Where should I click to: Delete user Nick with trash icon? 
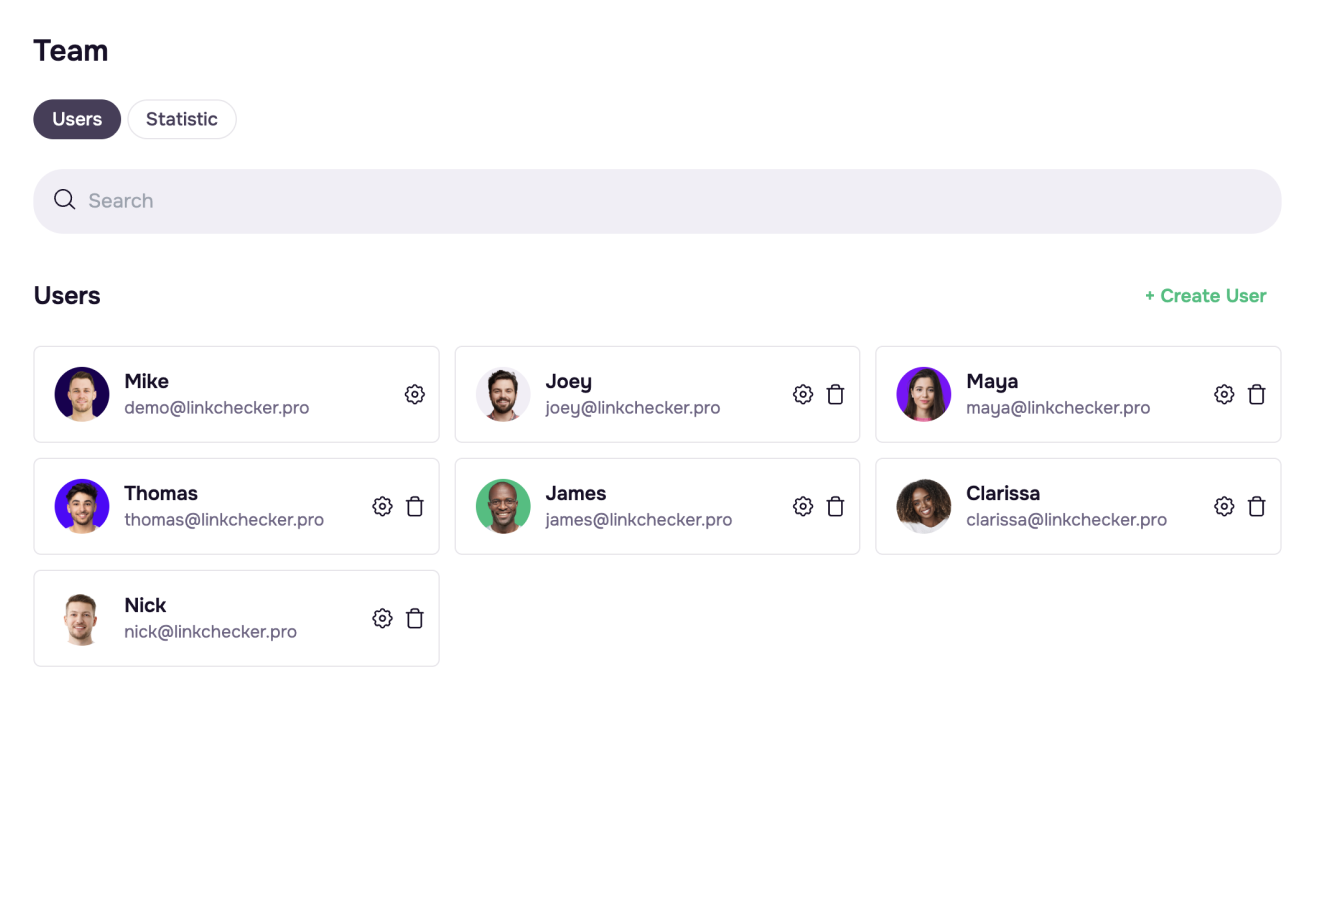pos(415,618)
